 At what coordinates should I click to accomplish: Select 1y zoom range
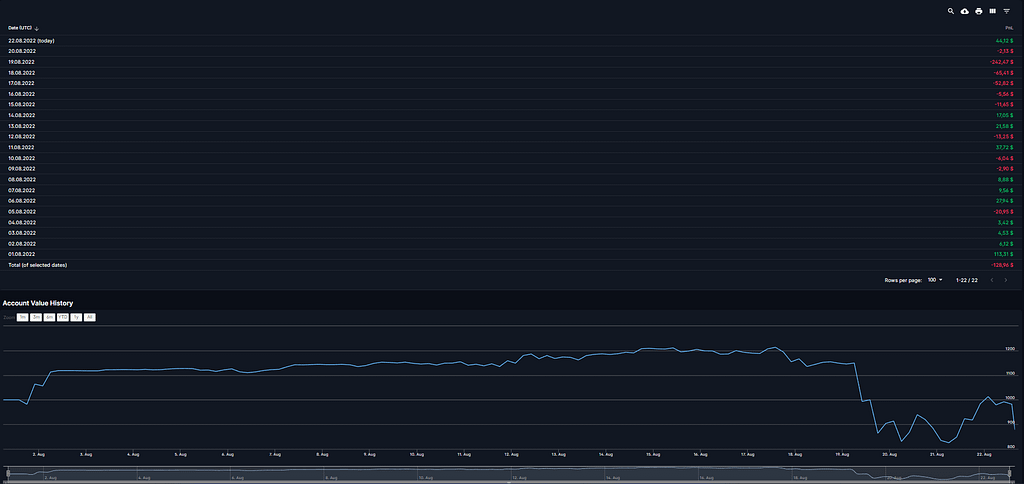(76, 317)
